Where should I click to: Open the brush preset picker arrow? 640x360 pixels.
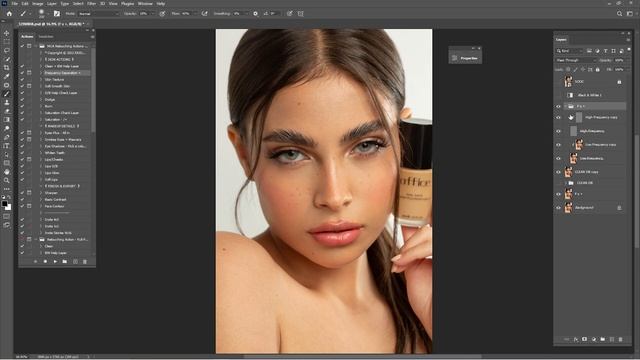click(48, 13)
